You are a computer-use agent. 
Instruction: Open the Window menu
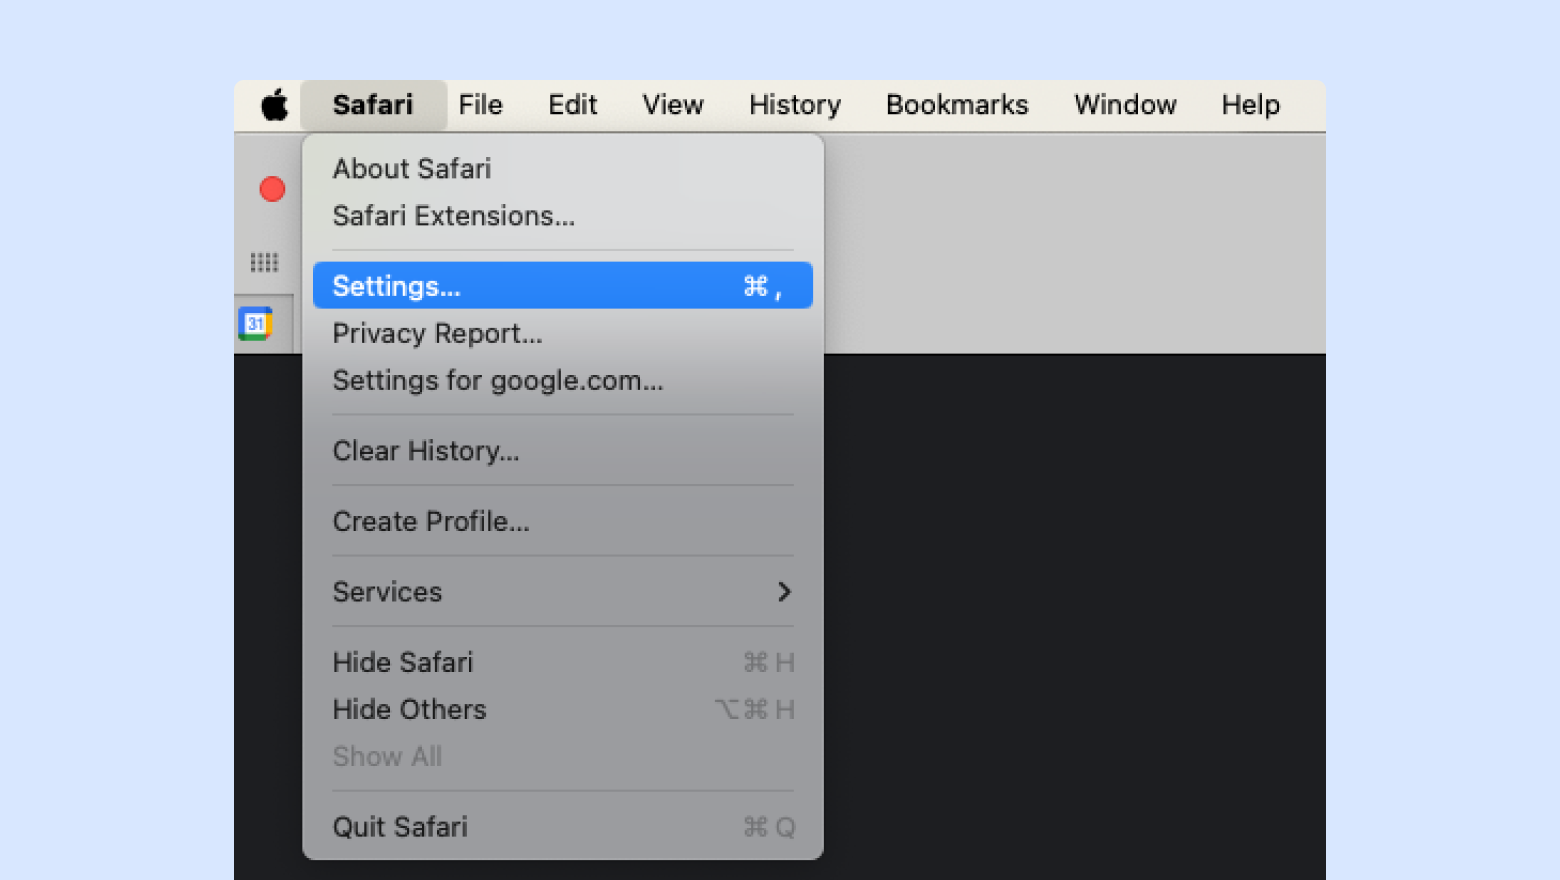coord(1124,105)
